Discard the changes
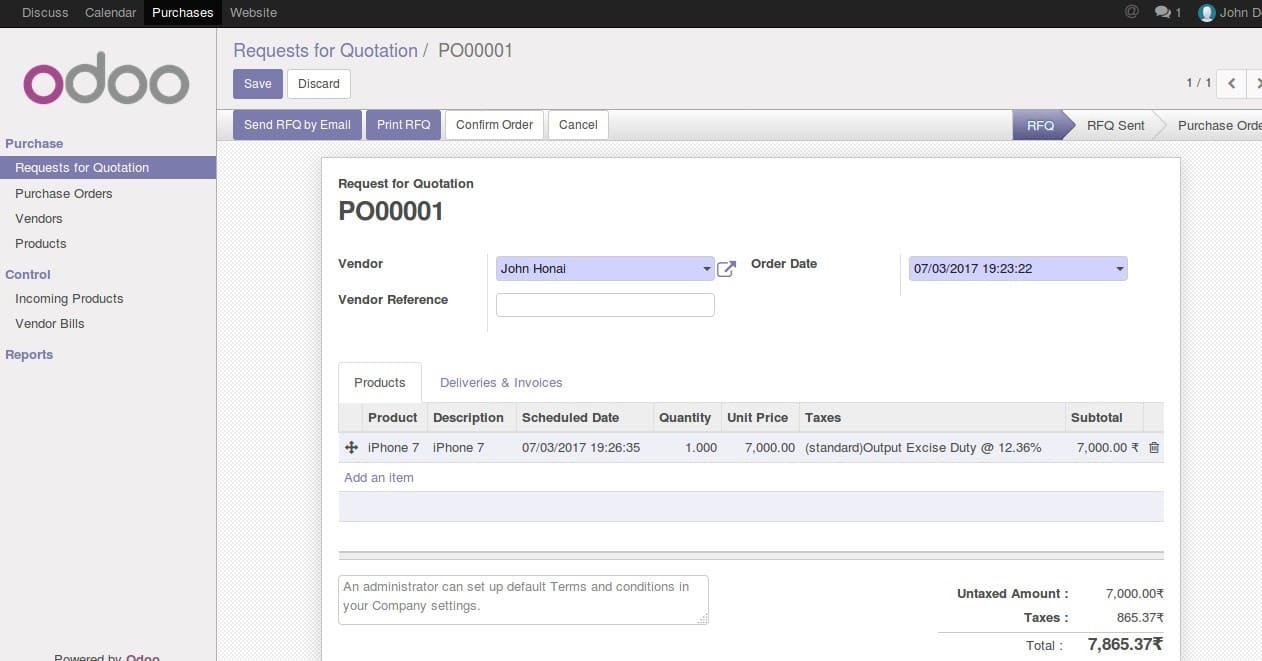 pyautogui.click(x=319, y=84)
